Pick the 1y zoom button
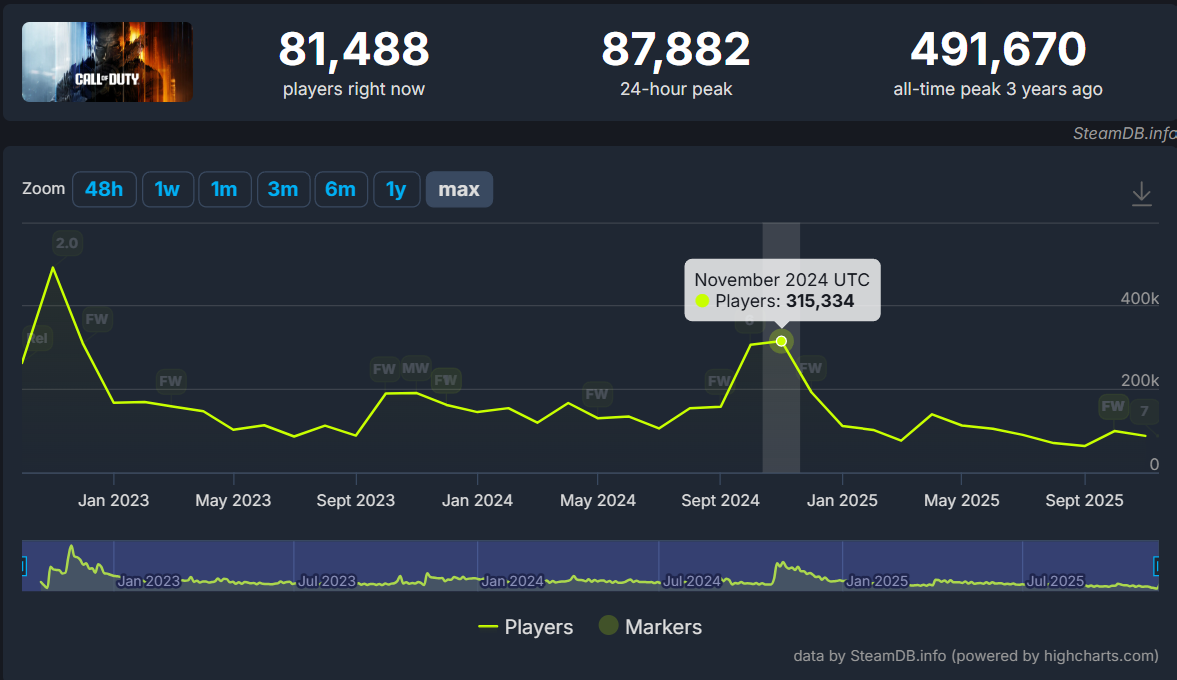This screenshot has width=1177, height=680. click(396, 189)
